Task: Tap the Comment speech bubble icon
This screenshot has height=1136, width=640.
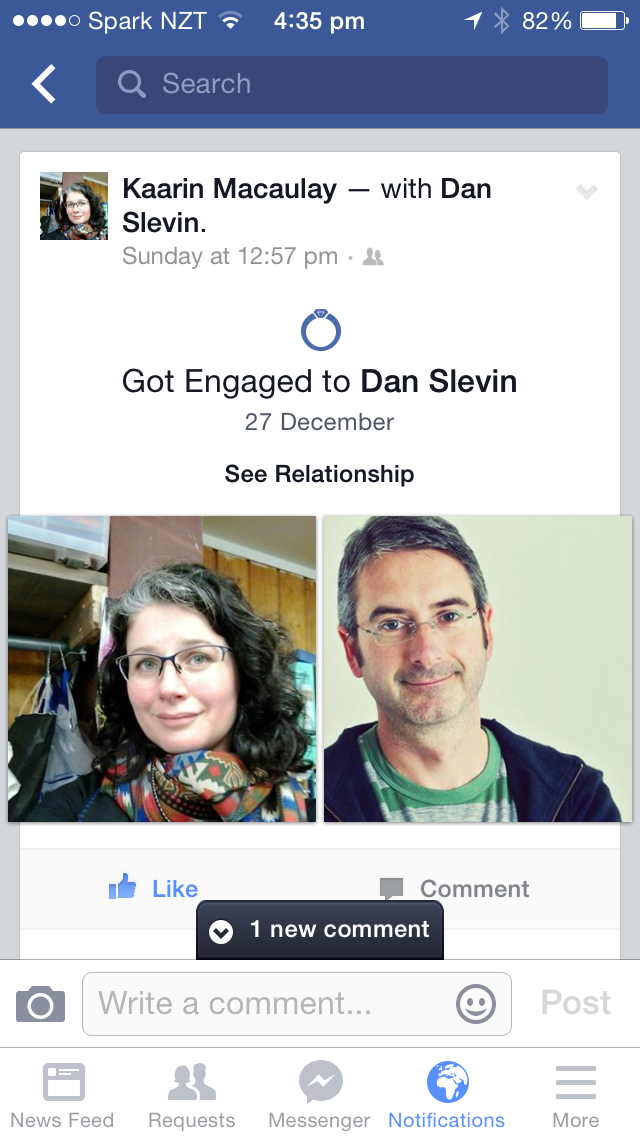Action: click(x=391, y=888)
